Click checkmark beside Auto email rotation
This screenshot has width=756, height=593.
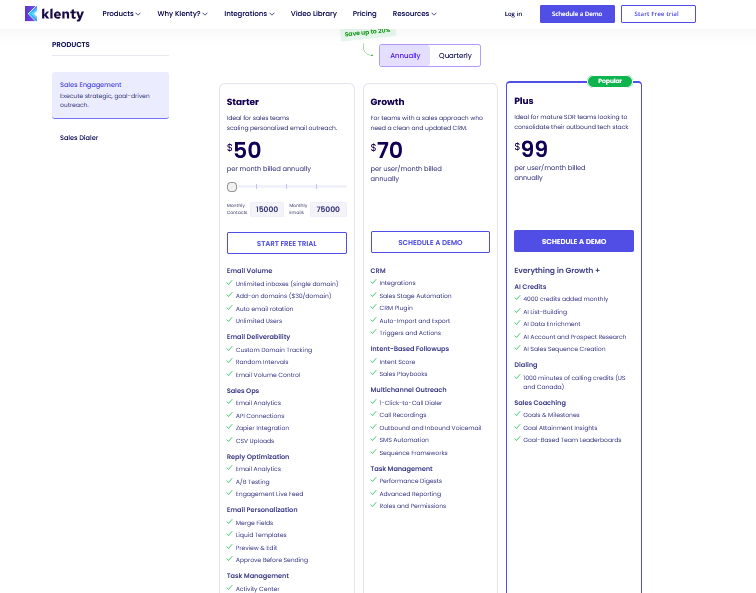tap(230, 308)
